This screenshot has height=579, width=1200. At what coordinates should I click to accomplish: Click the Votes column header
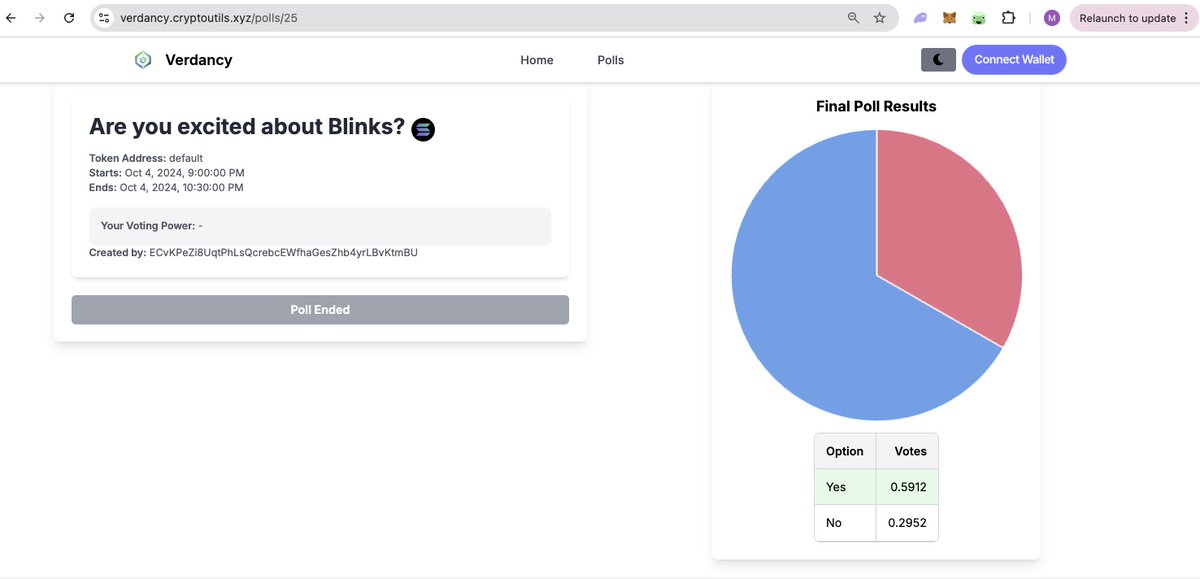click(907, 451)
